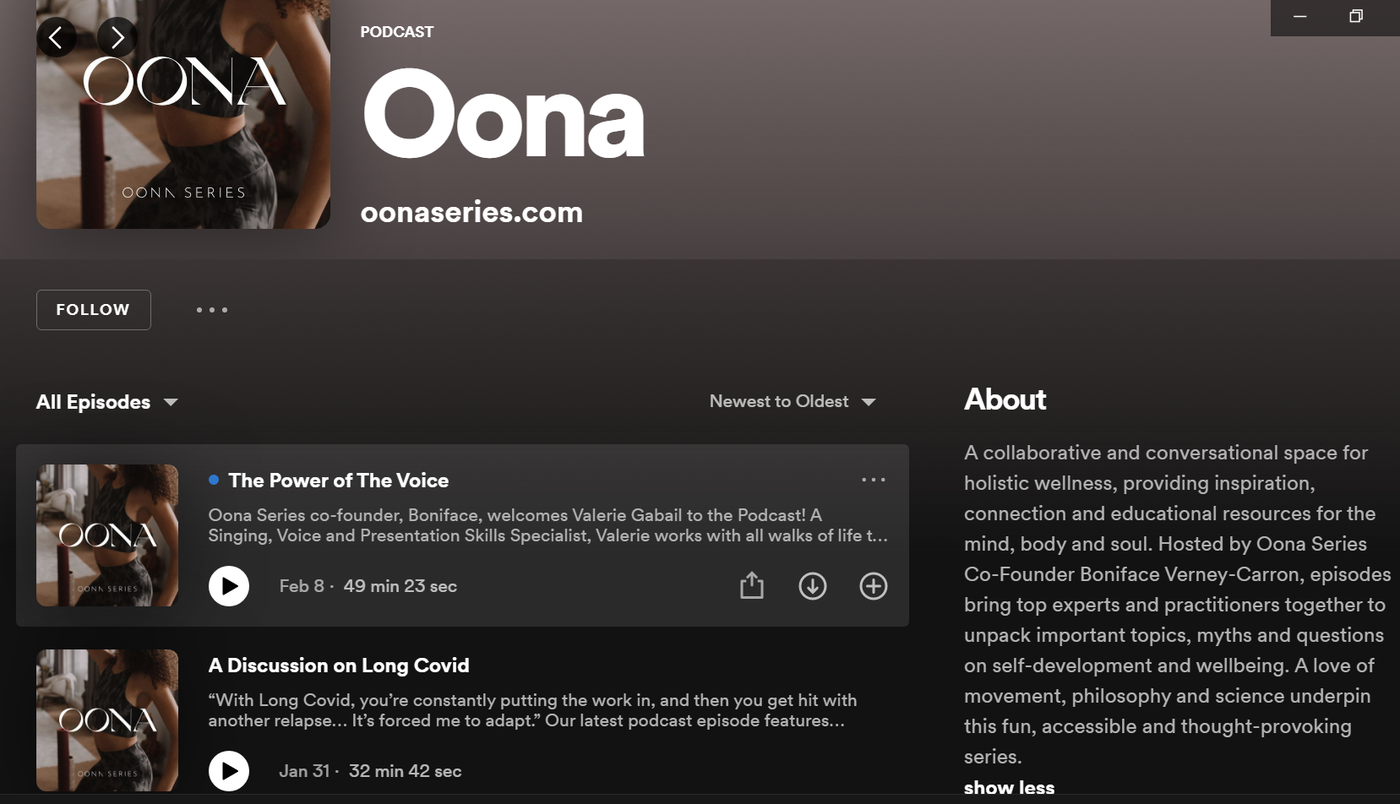Open A Discussion on Long Covid title
Image resolution: width=1400 pixels, height=804 pixels.
(x=338, y=665)
